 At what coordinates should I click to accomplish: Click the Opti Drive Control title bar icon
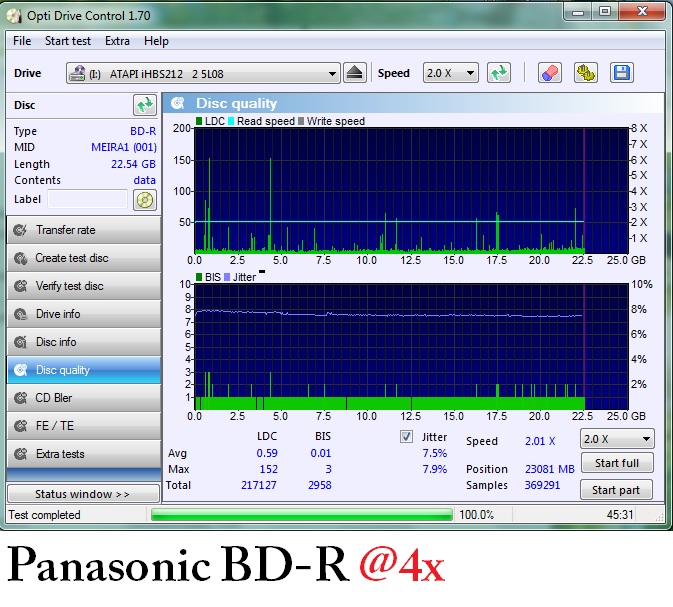coord(14,16)
